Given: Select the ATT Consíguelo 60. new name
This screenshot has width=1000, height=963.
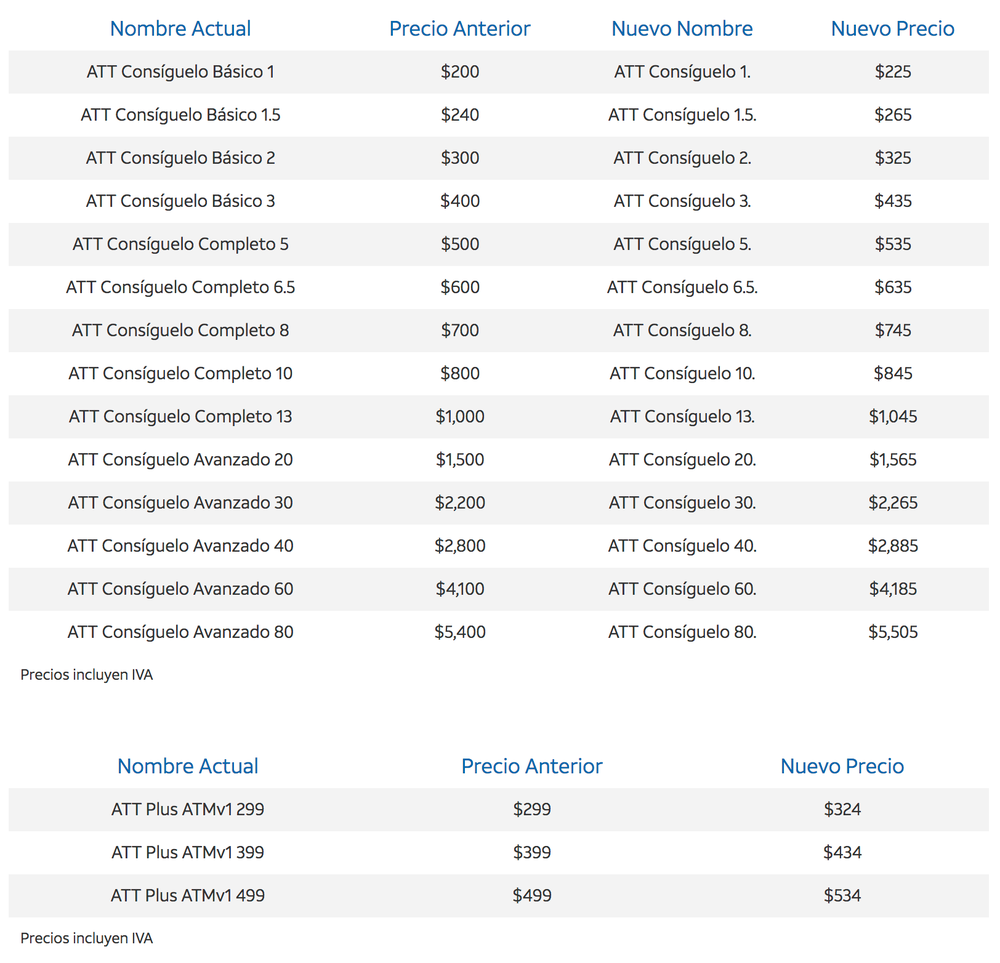Looking at the screenshot, I should pos(682,589).
